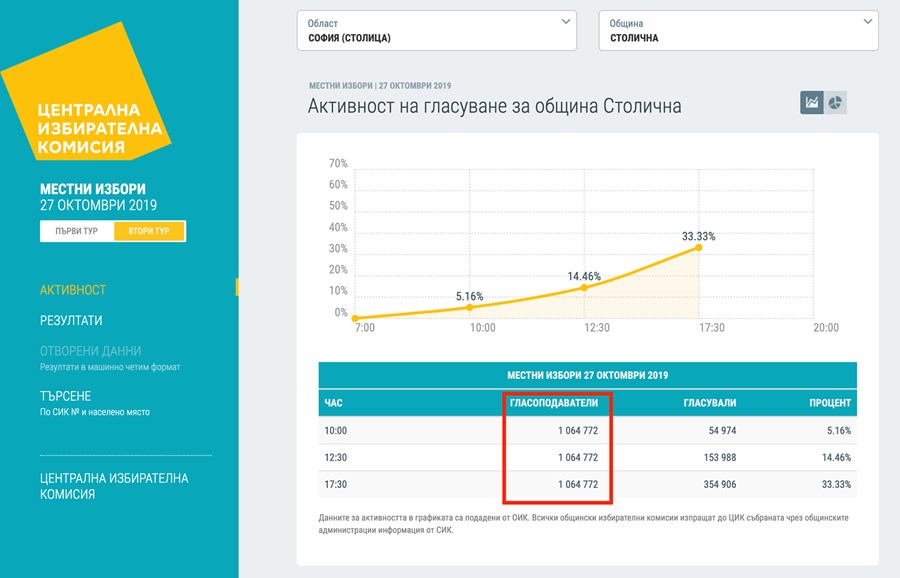
Task: Follow the ЦЕНТРАЛНА ИЗБИРАТЕЛНА КОМИСИЯ sidebar link
Action: pyautogui.click(x=113, y=486)
